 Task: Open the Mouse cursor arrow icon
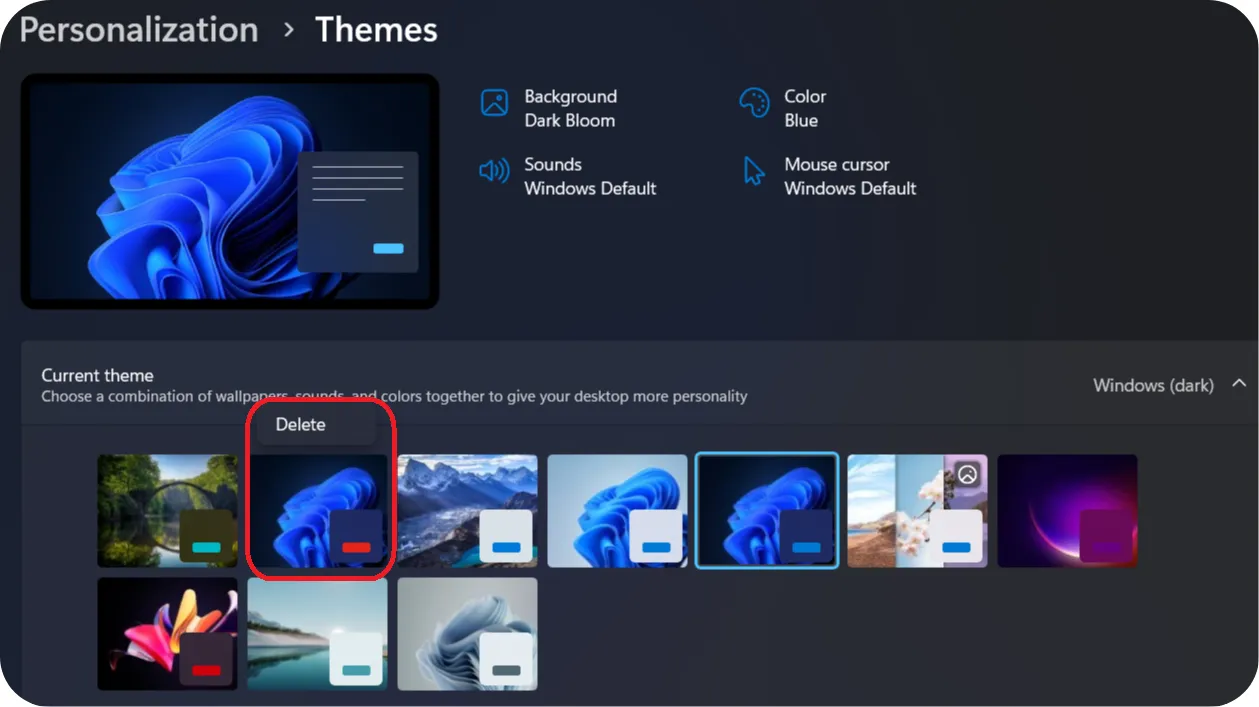[x=753, y=171]
